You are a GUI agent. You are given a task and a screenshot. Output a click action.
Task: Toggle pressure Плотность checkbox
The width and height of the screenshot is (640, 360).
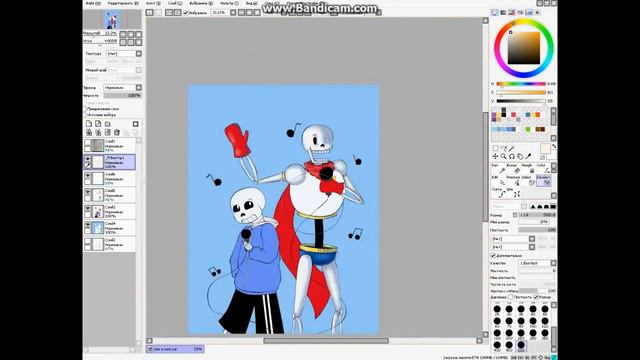[x=510, y=297]
